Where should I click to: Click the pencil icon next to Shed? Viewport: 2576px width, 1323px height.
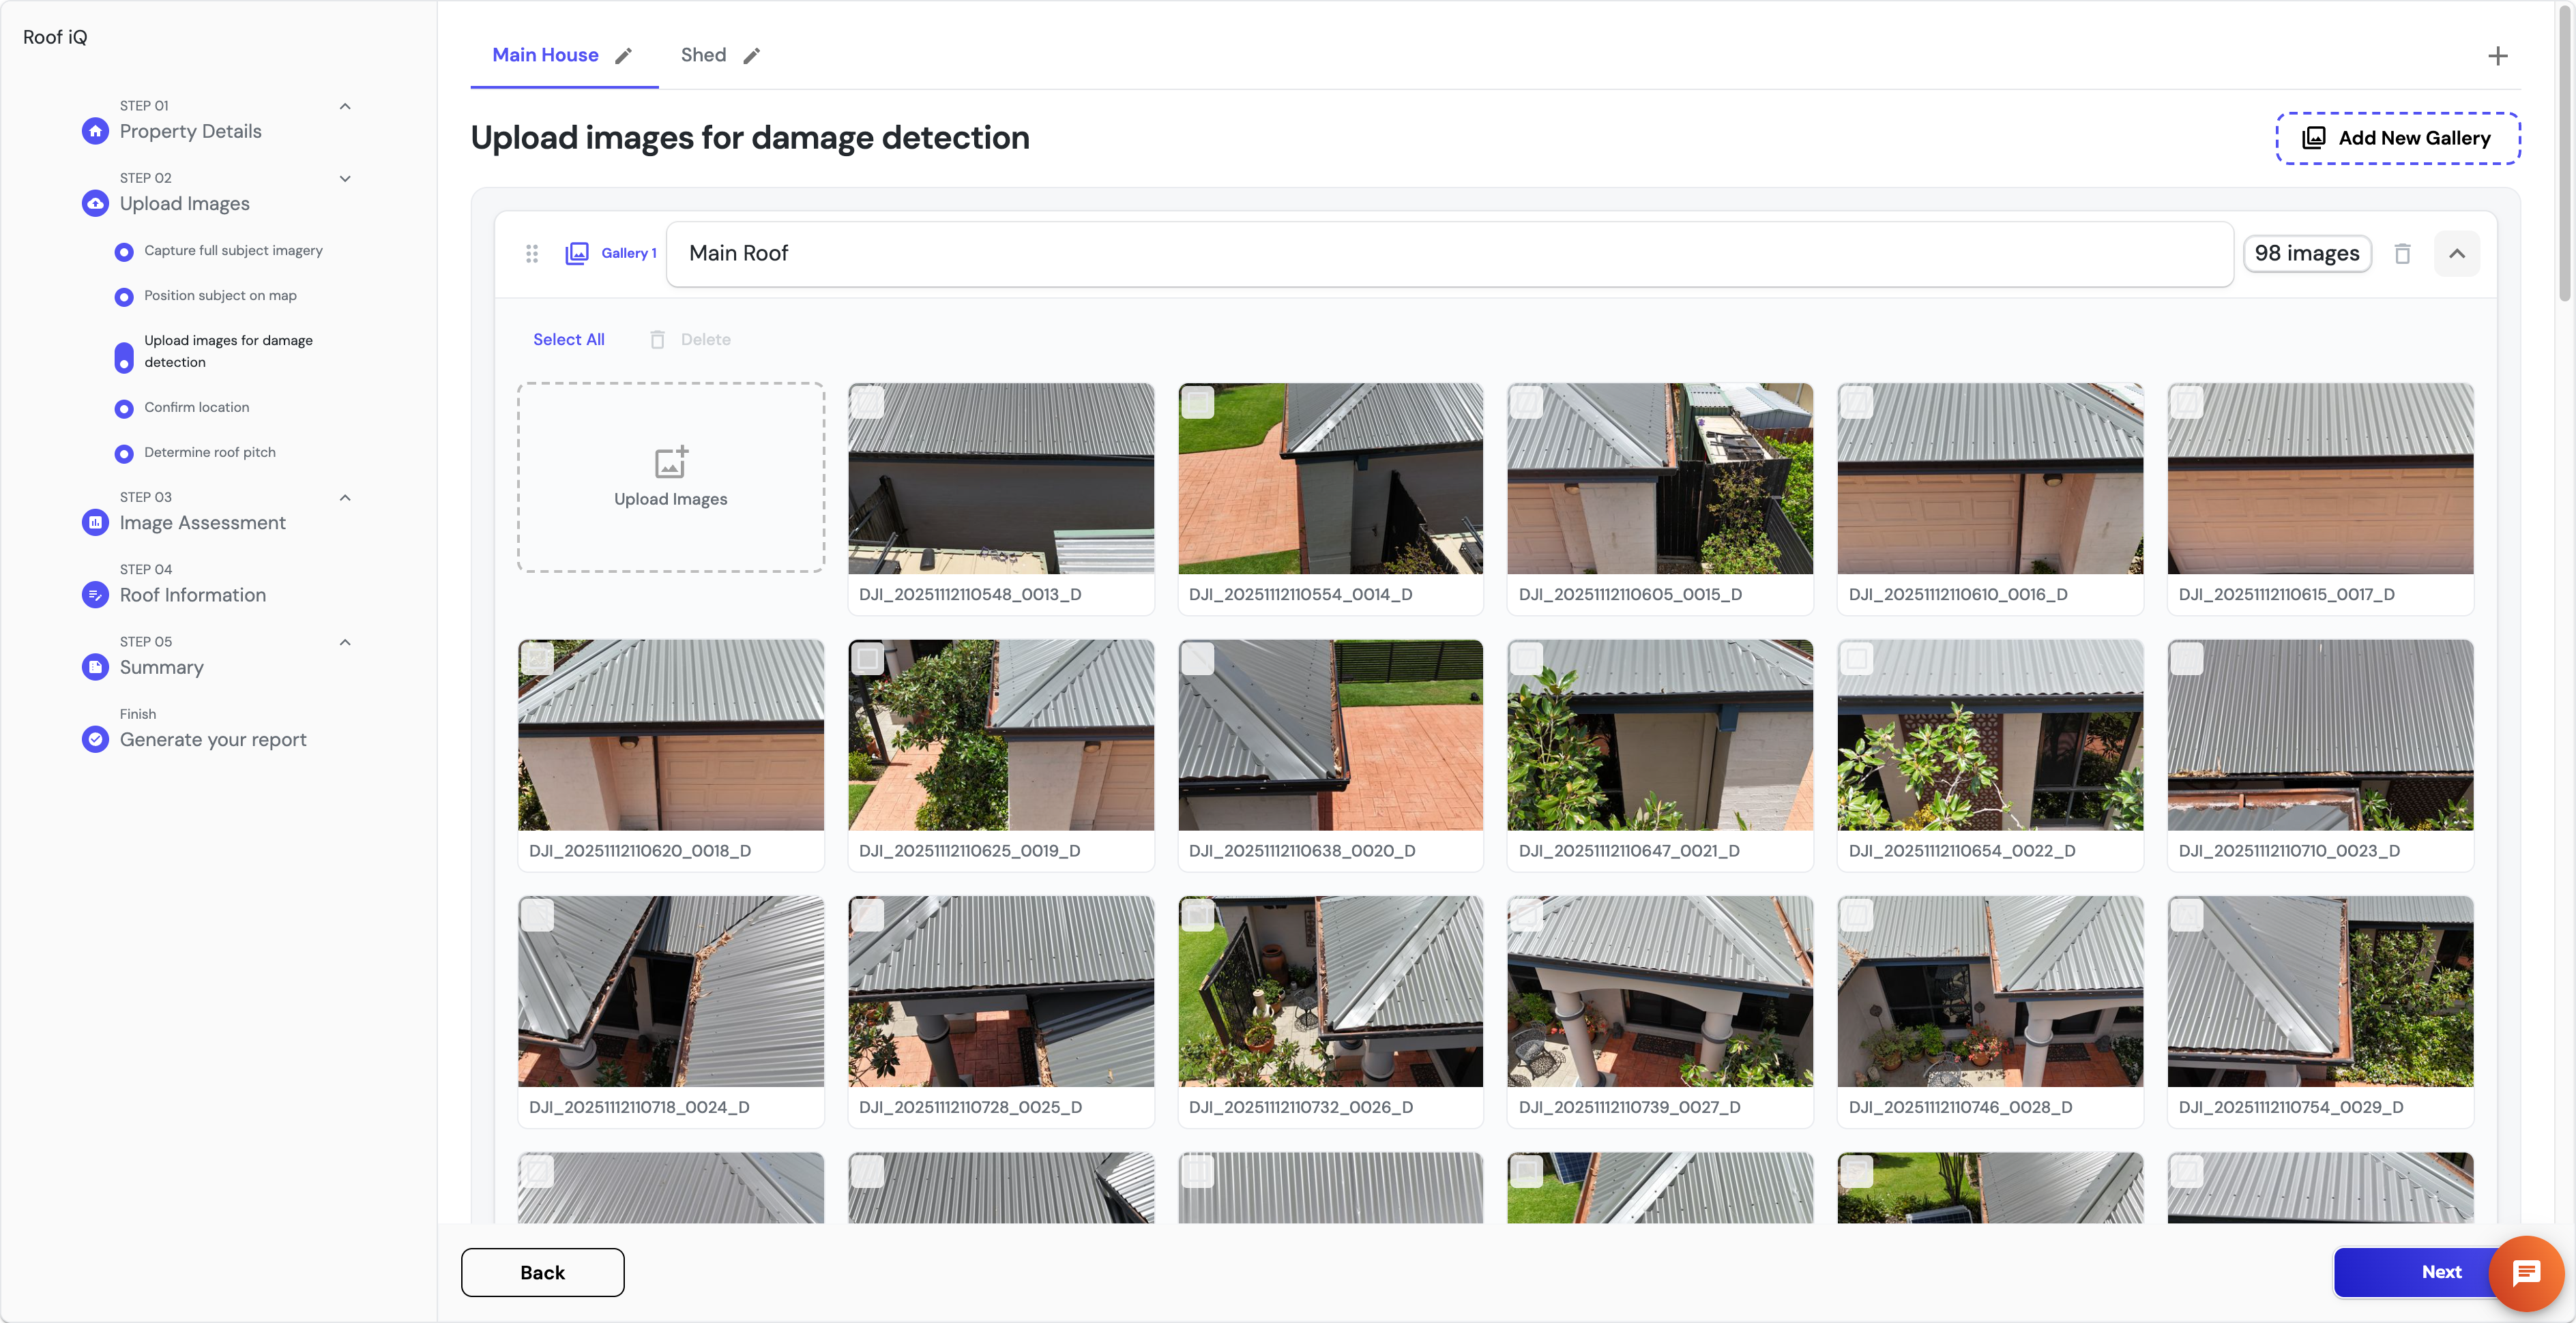click(x=752, y=56)
